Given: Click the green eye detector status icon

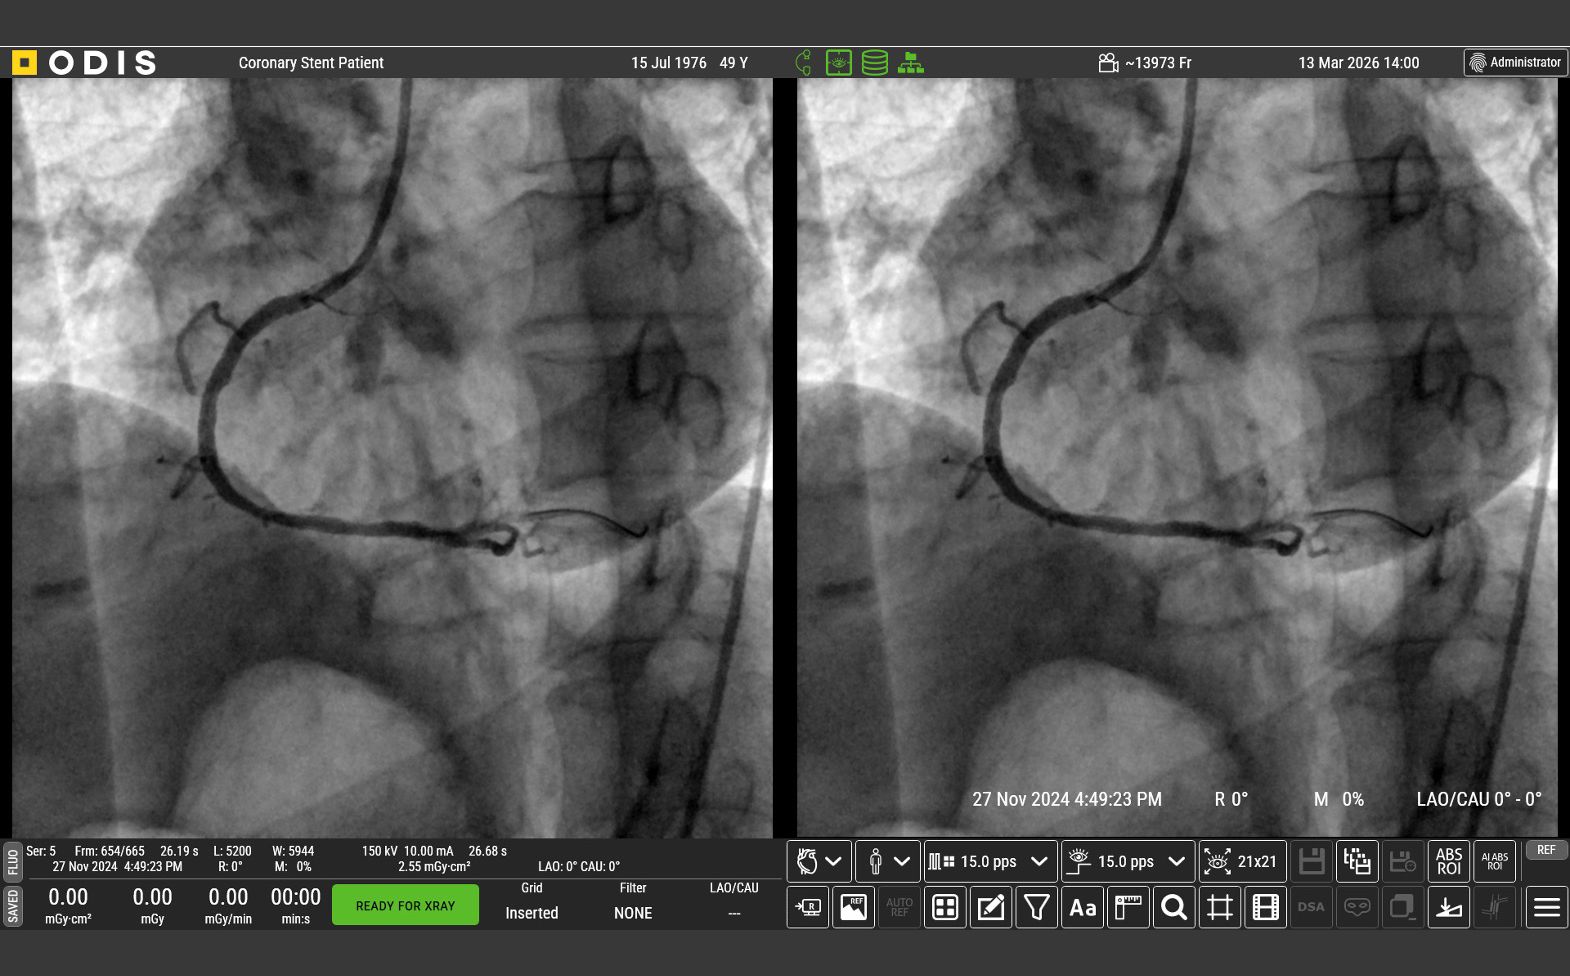Looking at the screenshot, I should tap(839, 63).
